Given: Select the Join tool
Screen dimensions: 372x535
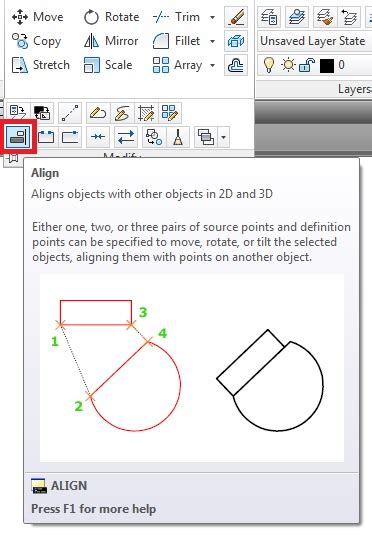Looking at the screenshot, I should coord(98,137).
